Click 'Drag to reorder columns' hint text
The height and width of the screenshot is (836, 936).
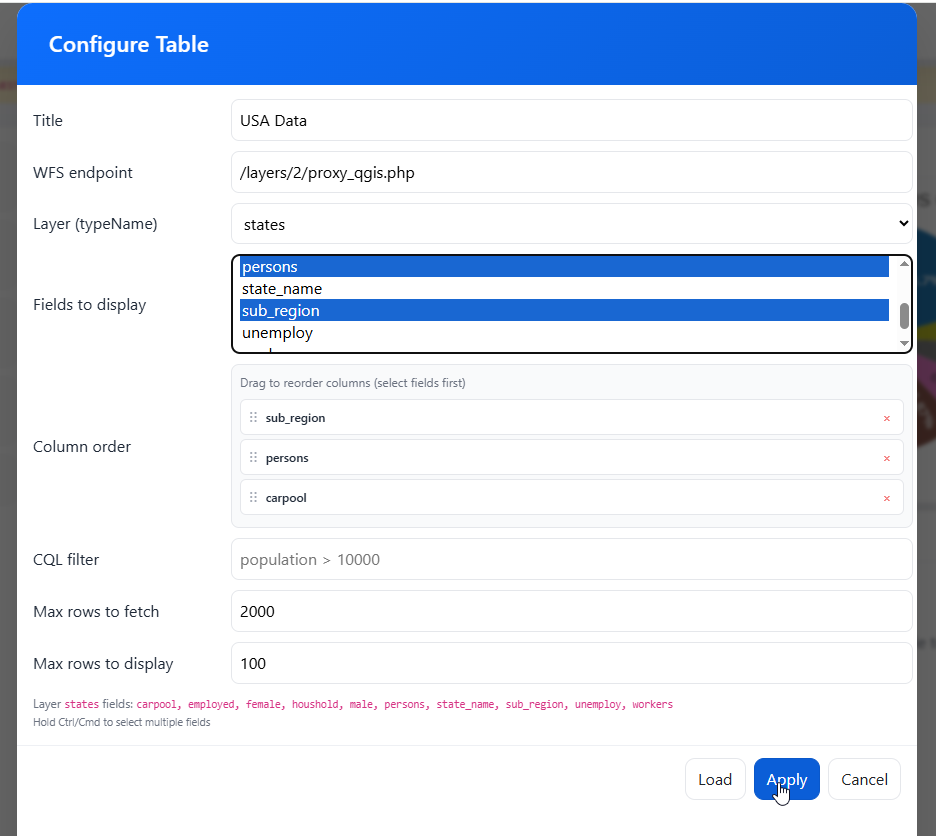point(353,383)
